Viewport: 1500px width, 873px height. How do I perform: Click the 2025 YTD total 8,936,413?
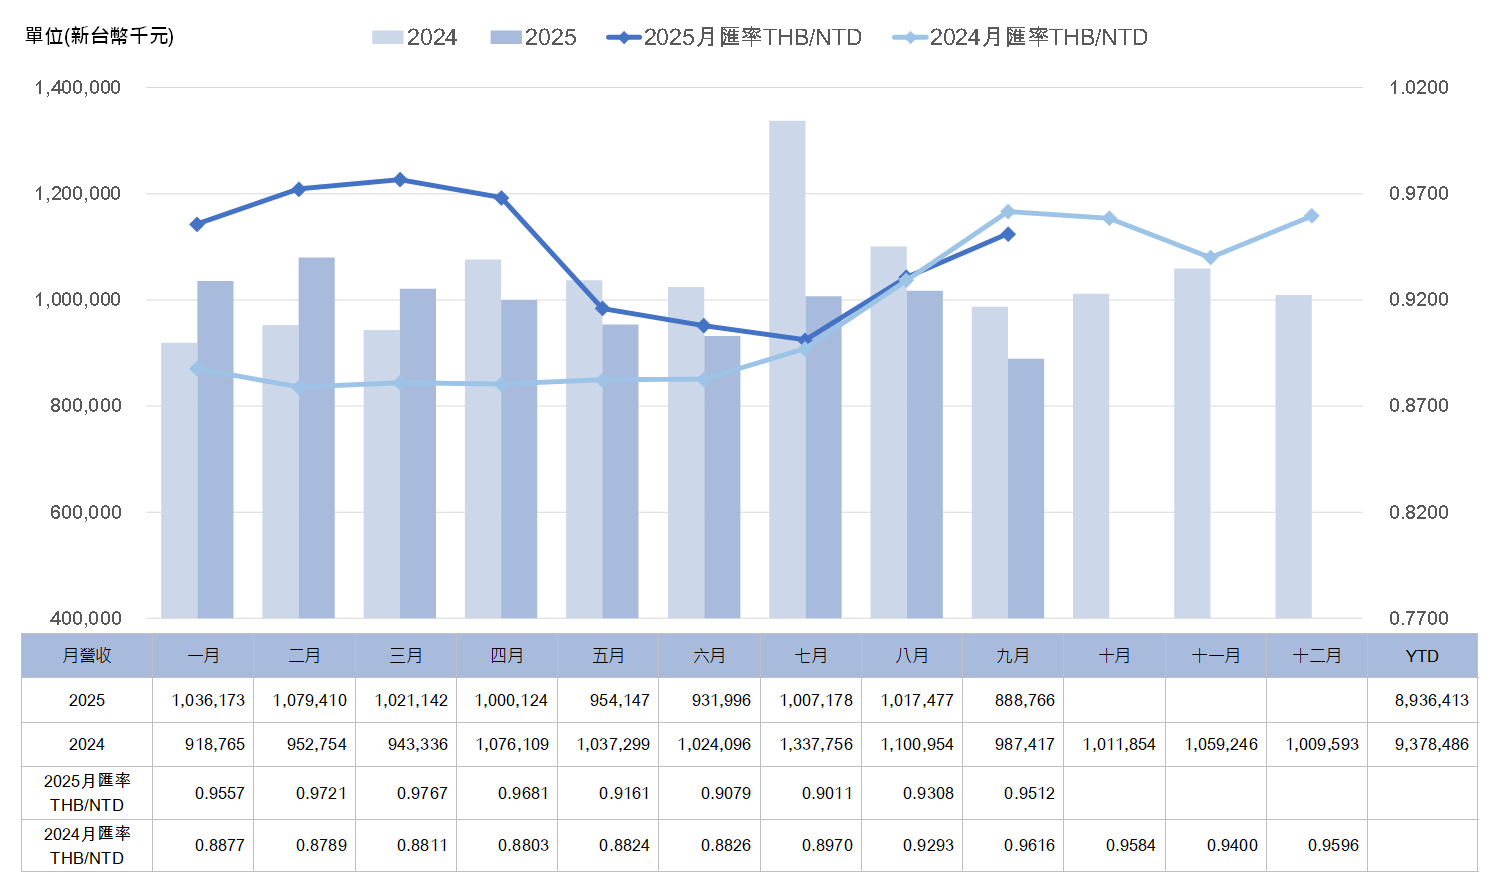pos(1431,701)
